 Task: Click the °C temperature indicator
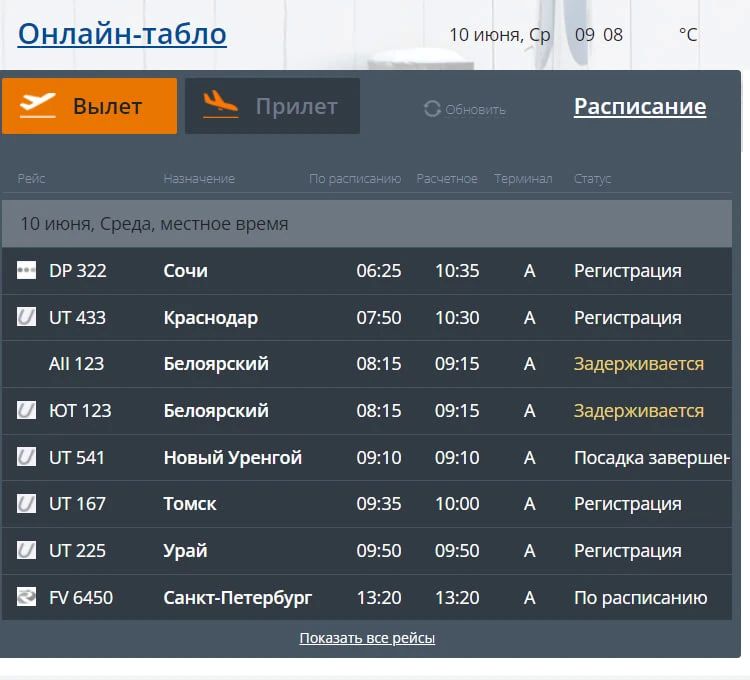(x=688, y=34)
